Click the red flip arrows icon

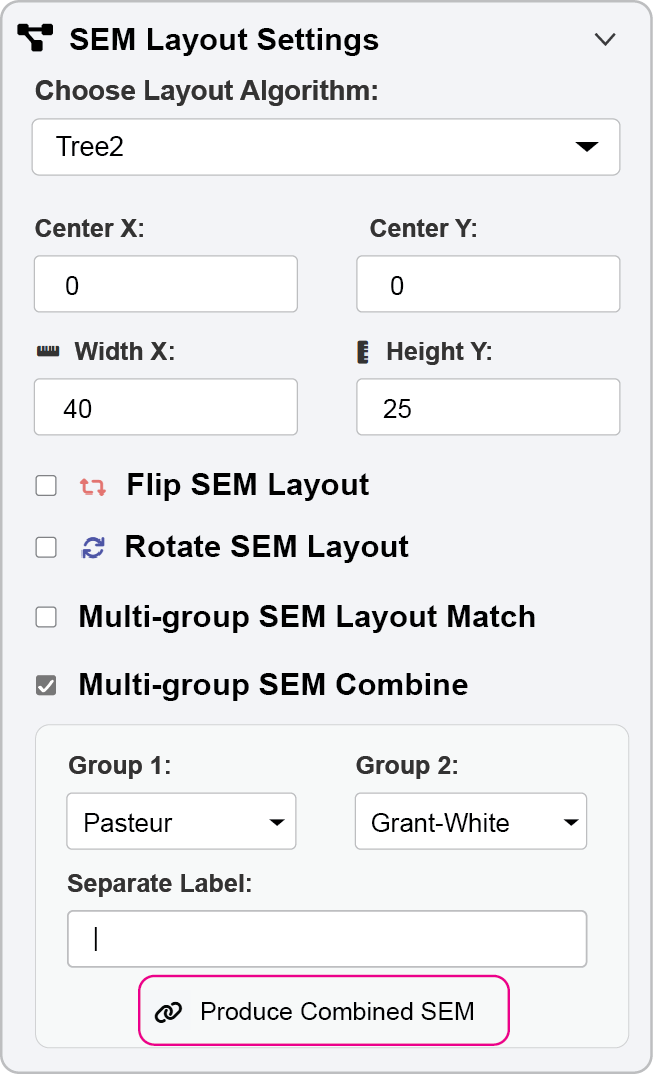pyautogui.click(x=93, y=487)
